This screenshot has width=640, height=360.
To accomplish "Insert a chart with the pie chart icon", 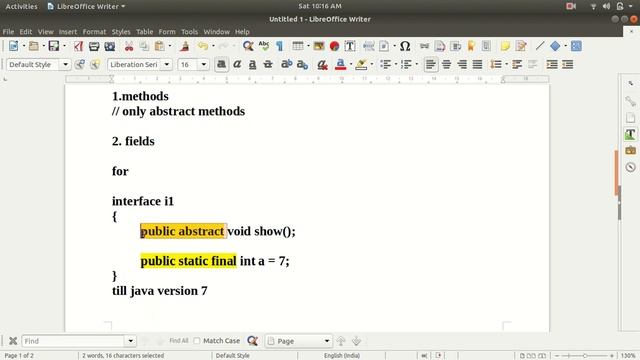I will (x=334, y=46).
